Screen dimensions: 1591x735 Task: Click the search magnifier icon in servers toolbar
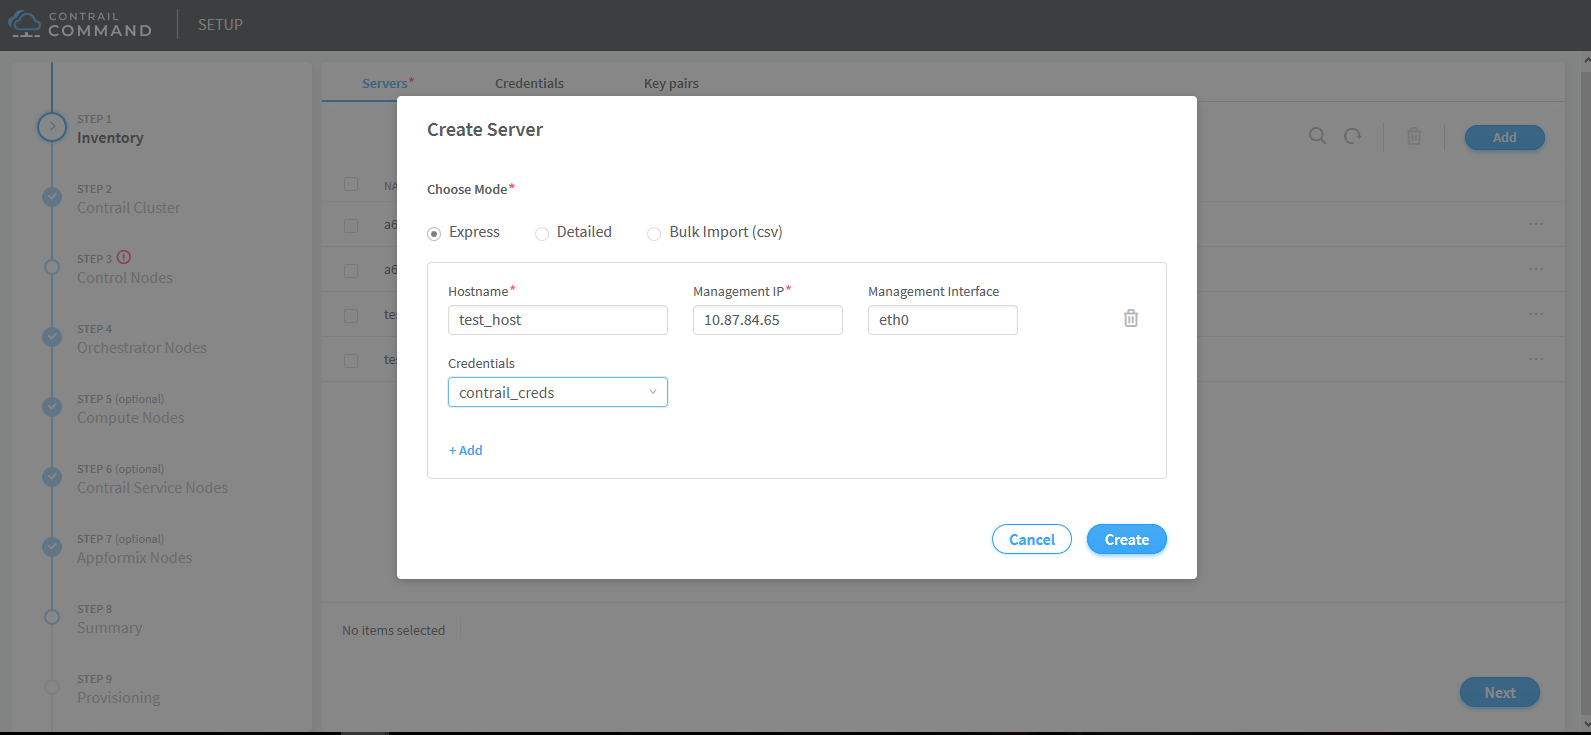pos(1318,136)
